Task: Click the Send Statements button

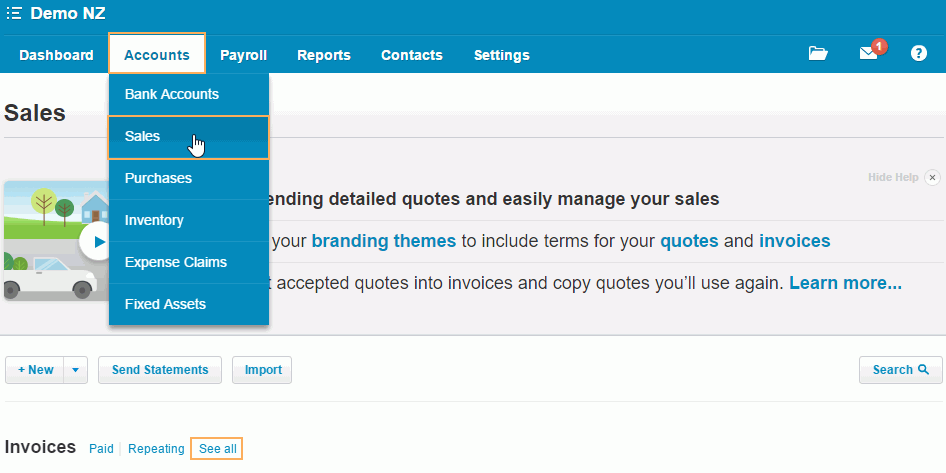Action: (160, 370)
